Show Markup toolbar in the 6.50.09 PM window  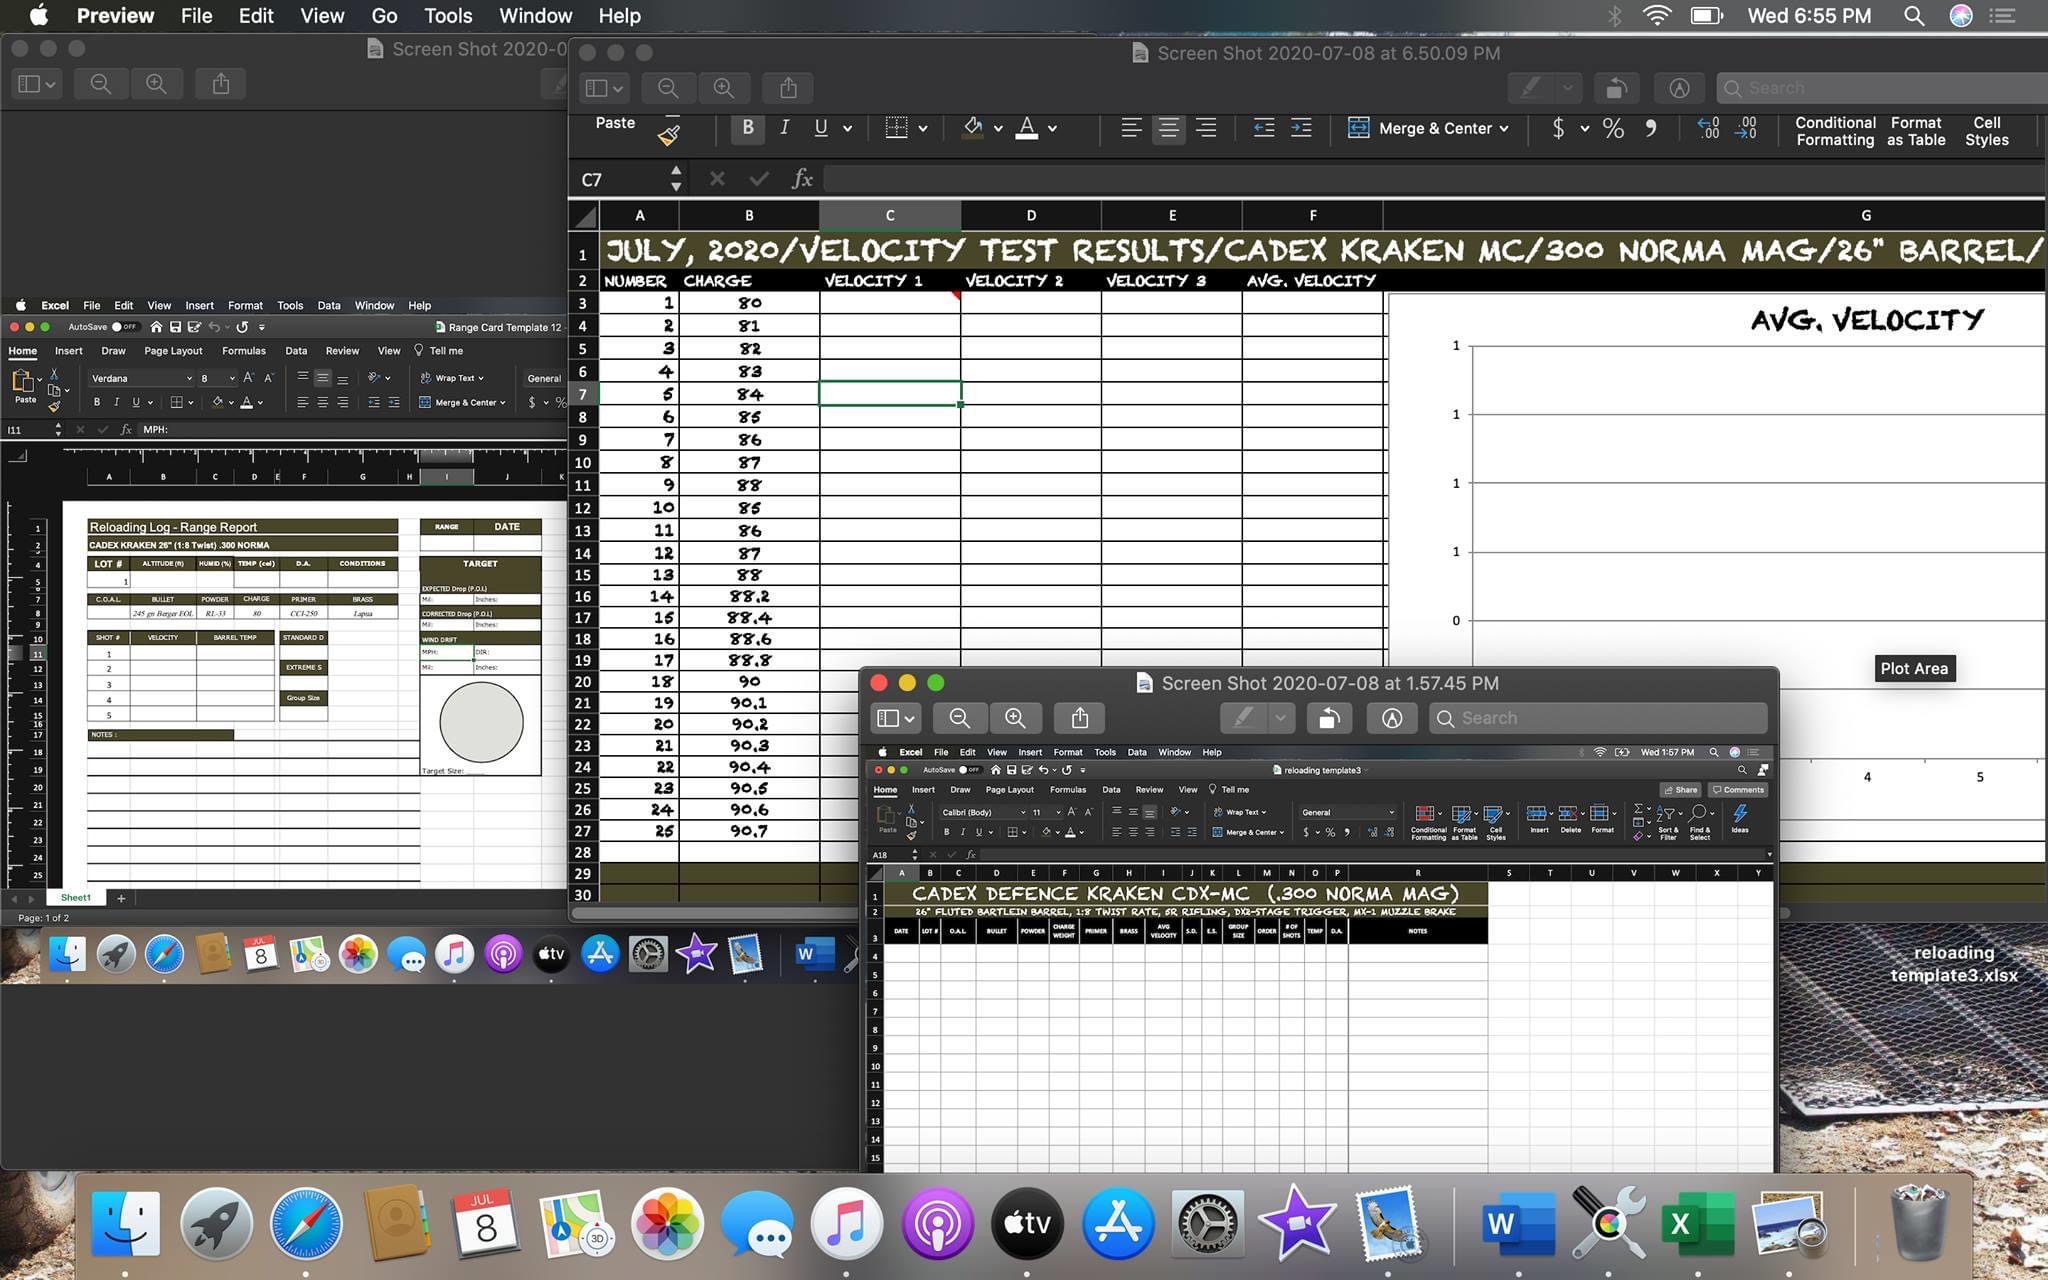coord(1679,88)
